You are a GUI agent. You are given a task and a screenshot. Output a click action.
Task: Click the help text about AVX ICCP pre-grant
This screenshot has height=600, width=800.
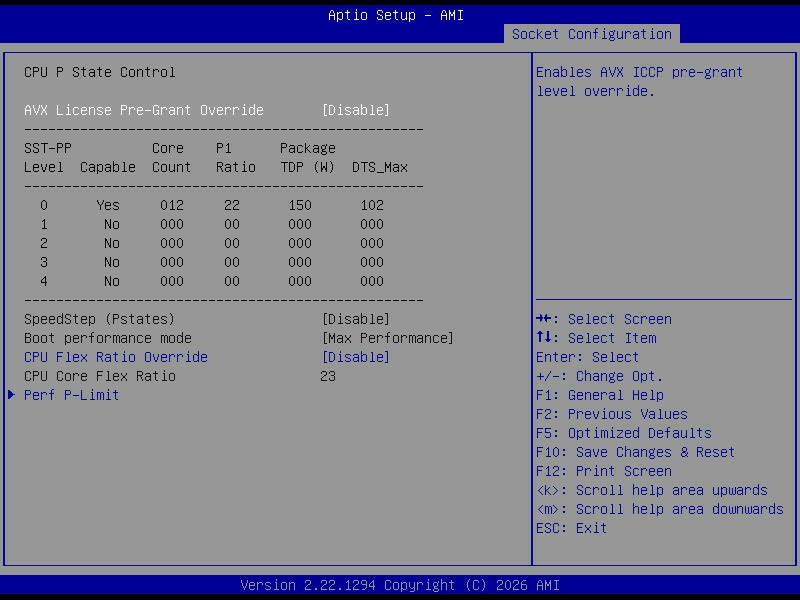click(x=639, y=82)
